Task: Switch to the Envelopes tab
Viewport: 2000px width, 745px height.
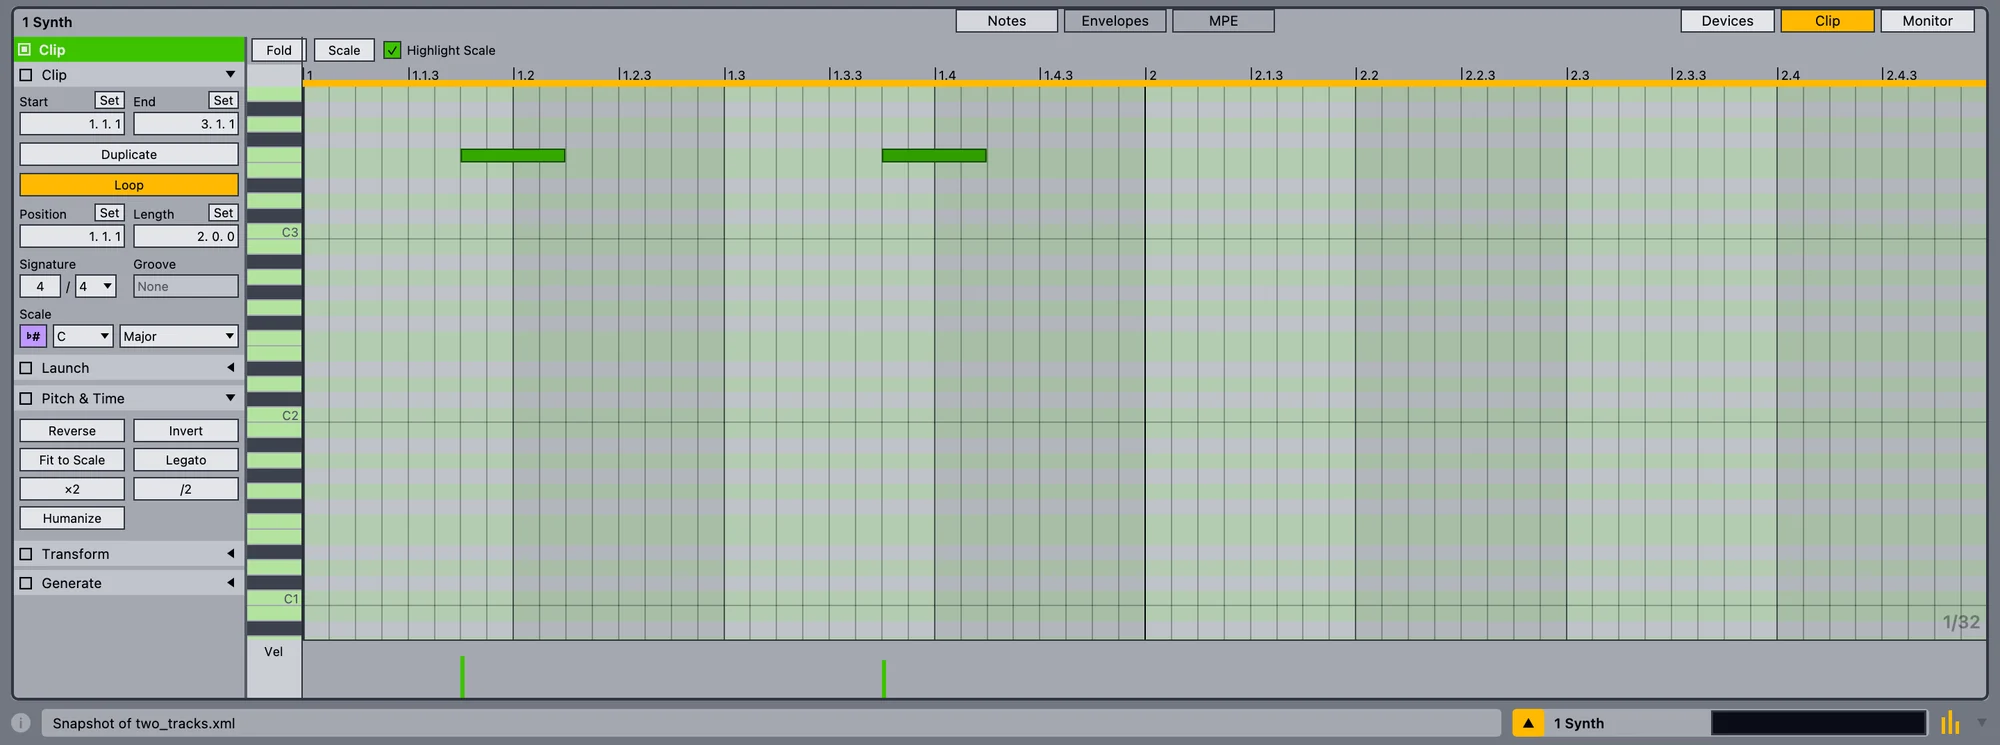Action: (x=1115, y=21)
